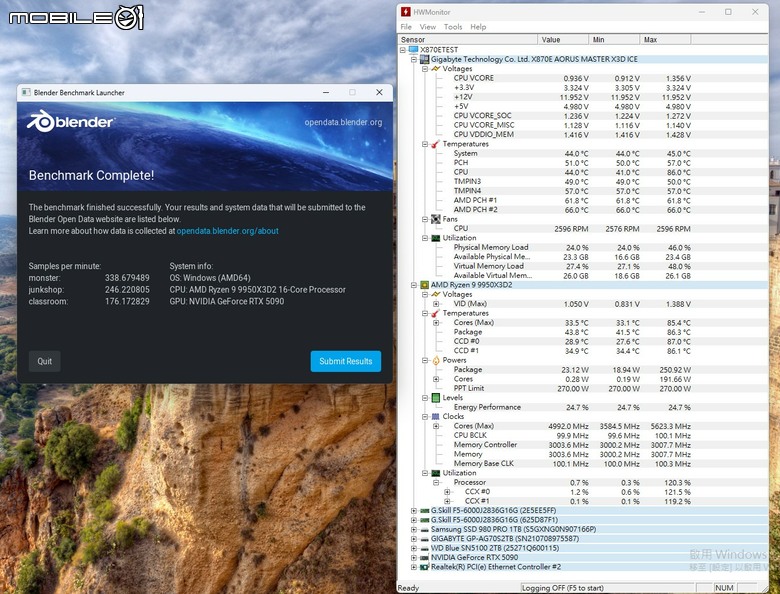Expand the Realtek PCI(e) Ethernet Controller #2 node
780x594 pixels.
[414, 567]
